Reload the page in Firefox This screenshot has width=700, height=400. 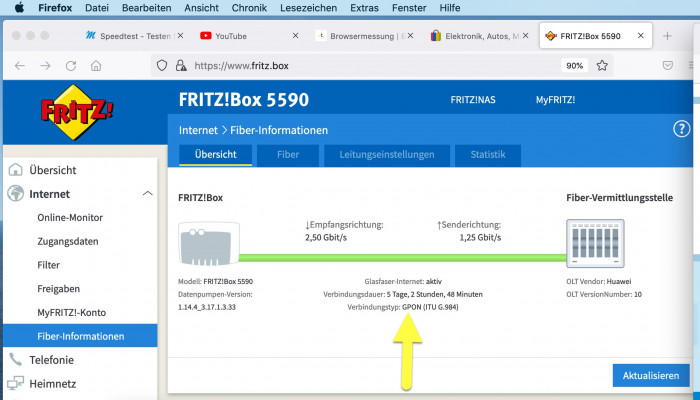tap(71, 66)
